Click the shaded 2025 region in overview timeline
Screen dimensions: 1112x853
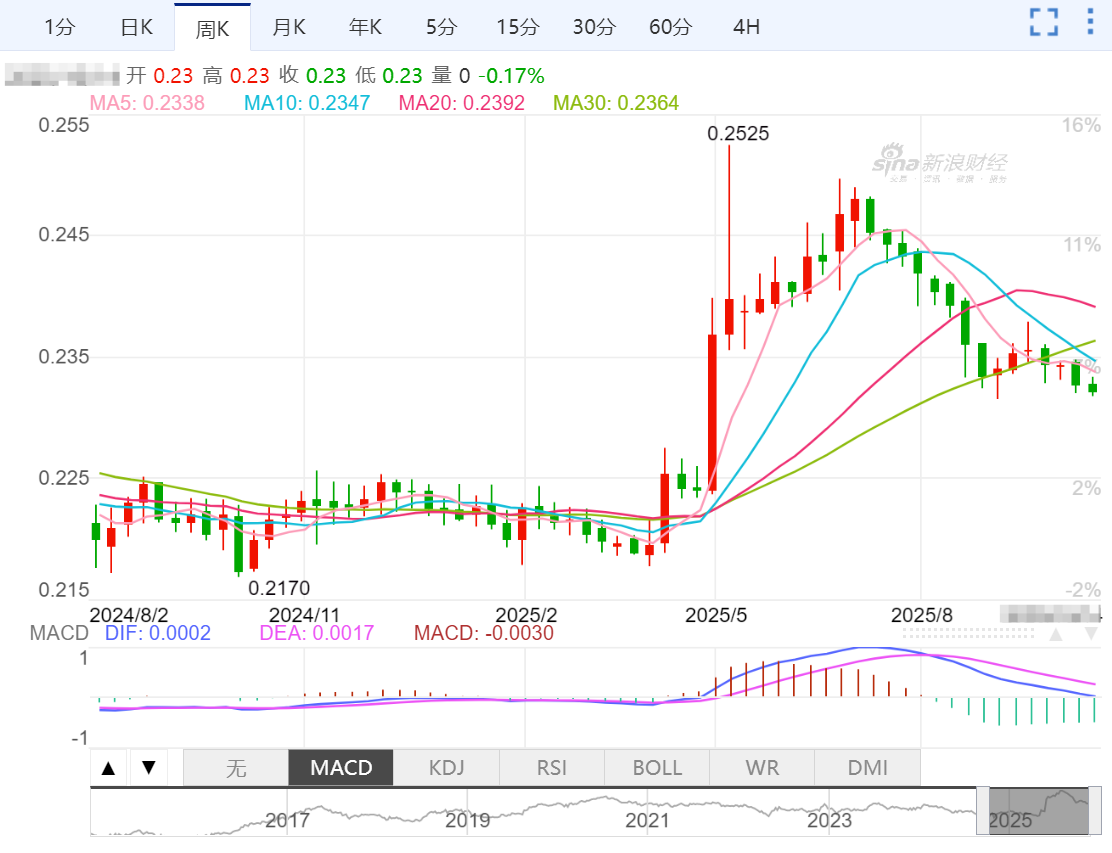pyautogui.click(x=1038, y=810)
